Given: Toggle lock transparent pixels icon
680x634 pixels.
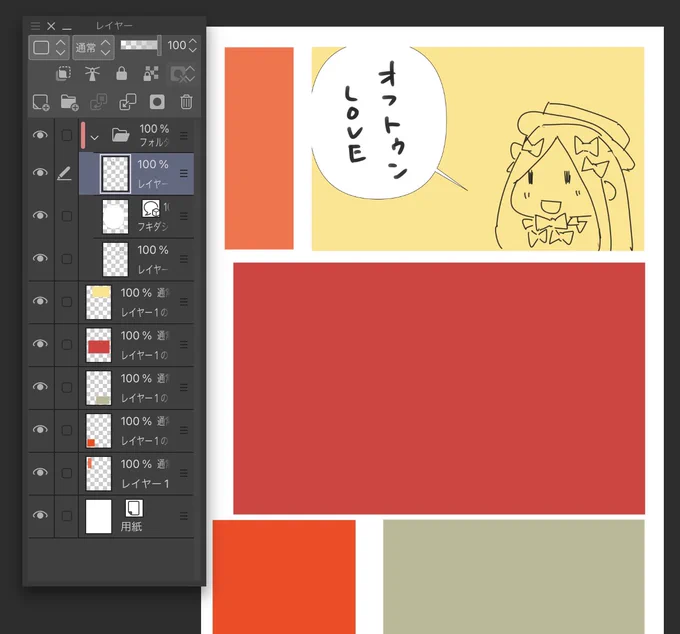Looking at the screenshot, I should pos(151,73).
